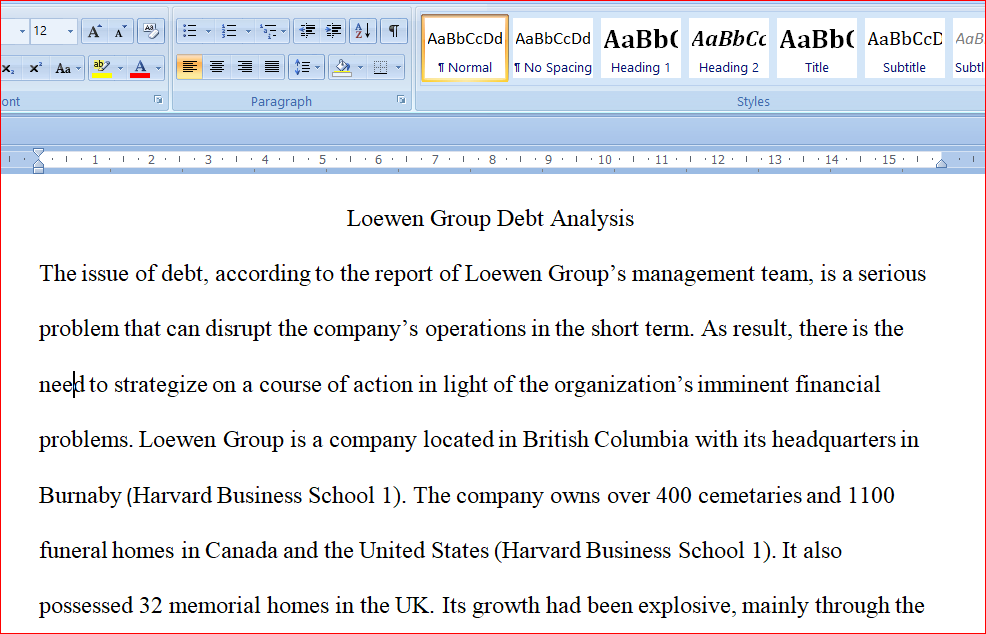Apply the Heading 2 style
The height and width of the screenshot is (634, 986).
click(729, 49)
